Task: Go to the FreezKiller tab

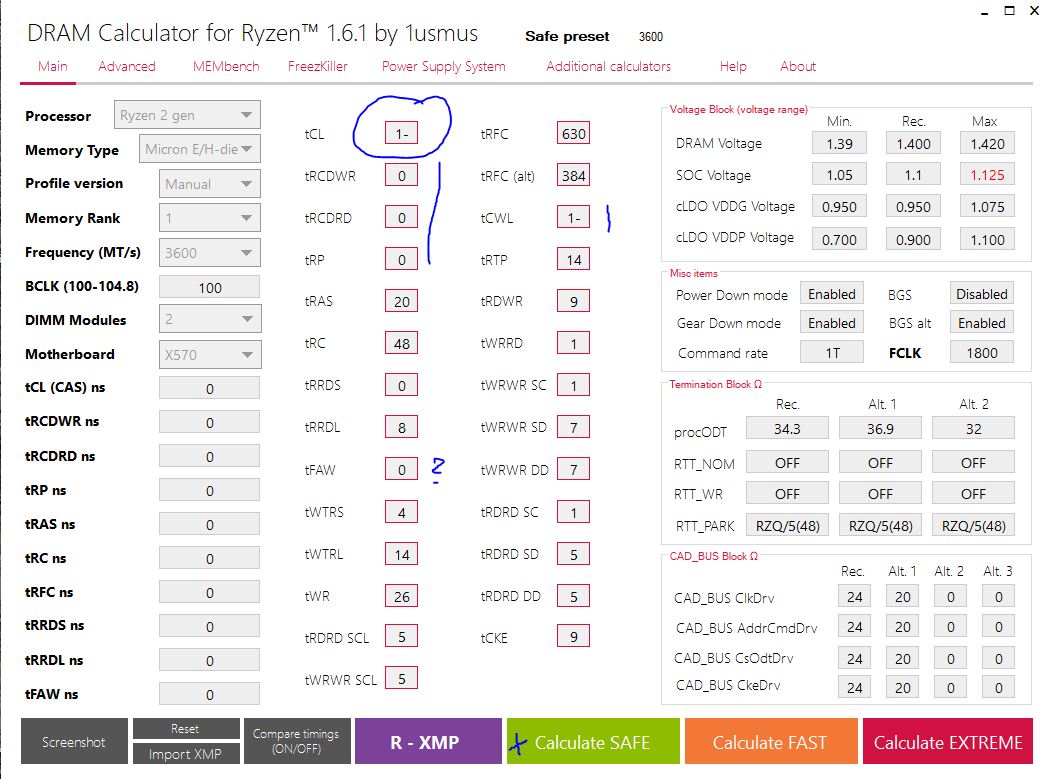Action: click(x=317, y=66)
